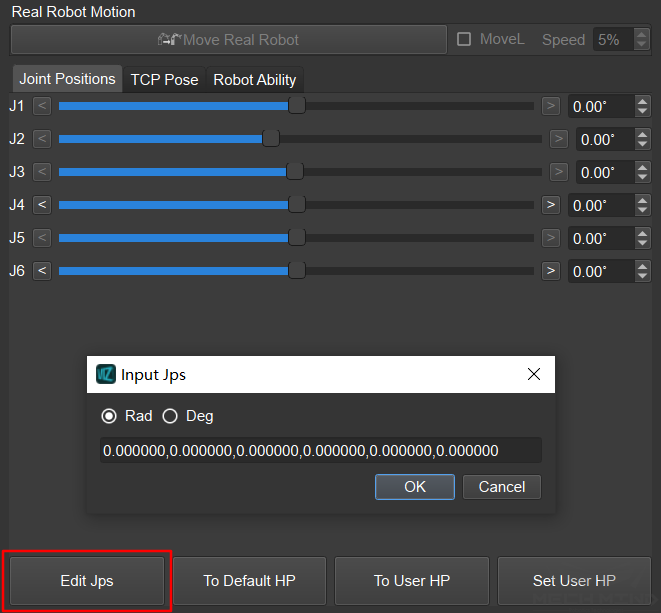Screen dimensions: 661x613
Task: Close the Input Jps dialog
Action: 534,374
